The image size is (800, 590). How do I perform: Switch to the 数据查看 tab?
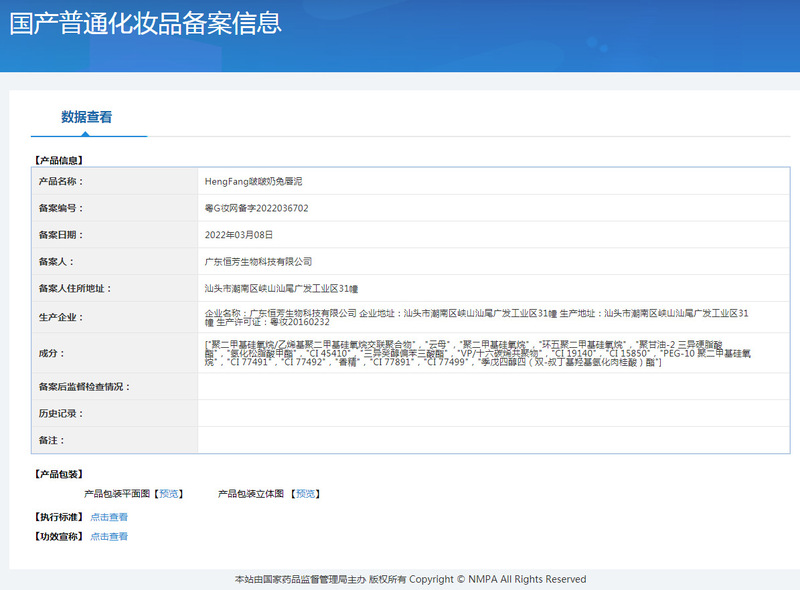87,117
